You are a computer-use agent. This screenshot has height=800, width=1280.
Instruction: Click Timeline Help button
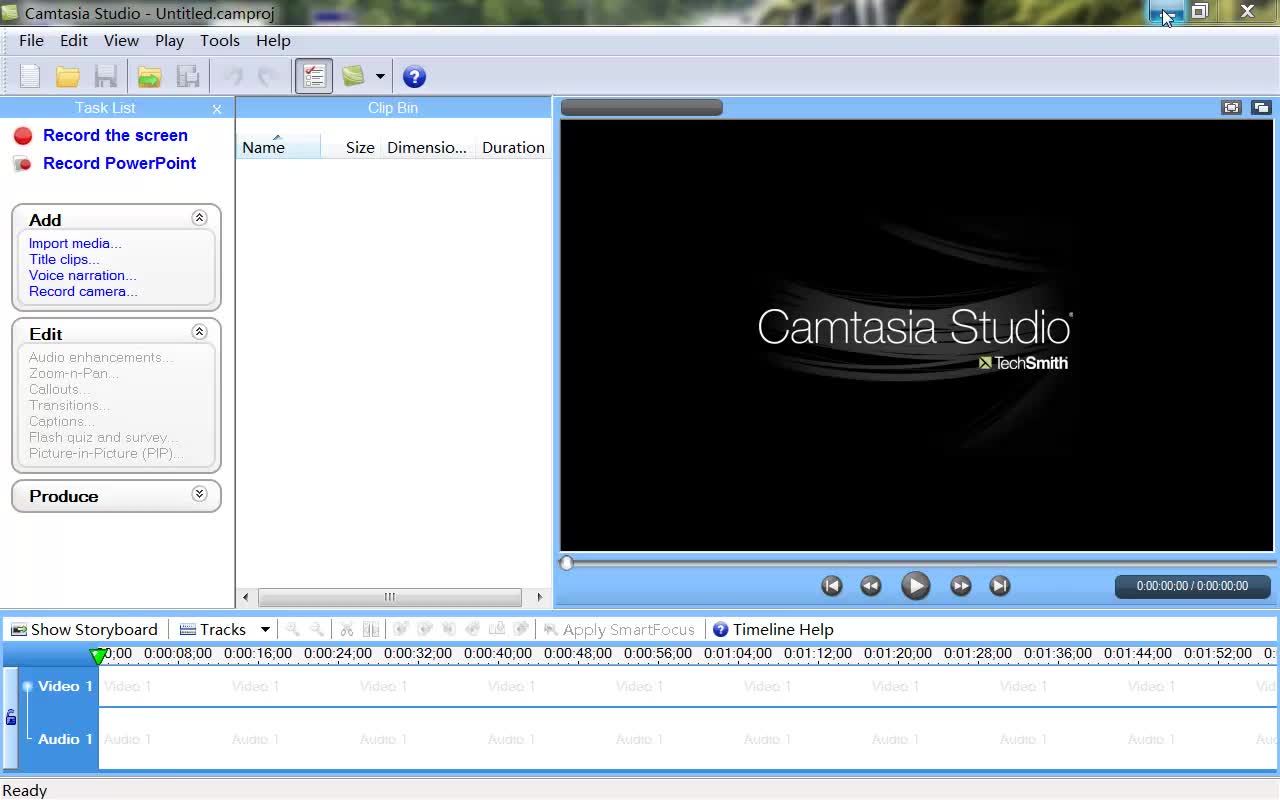click(x=773, y=629)
